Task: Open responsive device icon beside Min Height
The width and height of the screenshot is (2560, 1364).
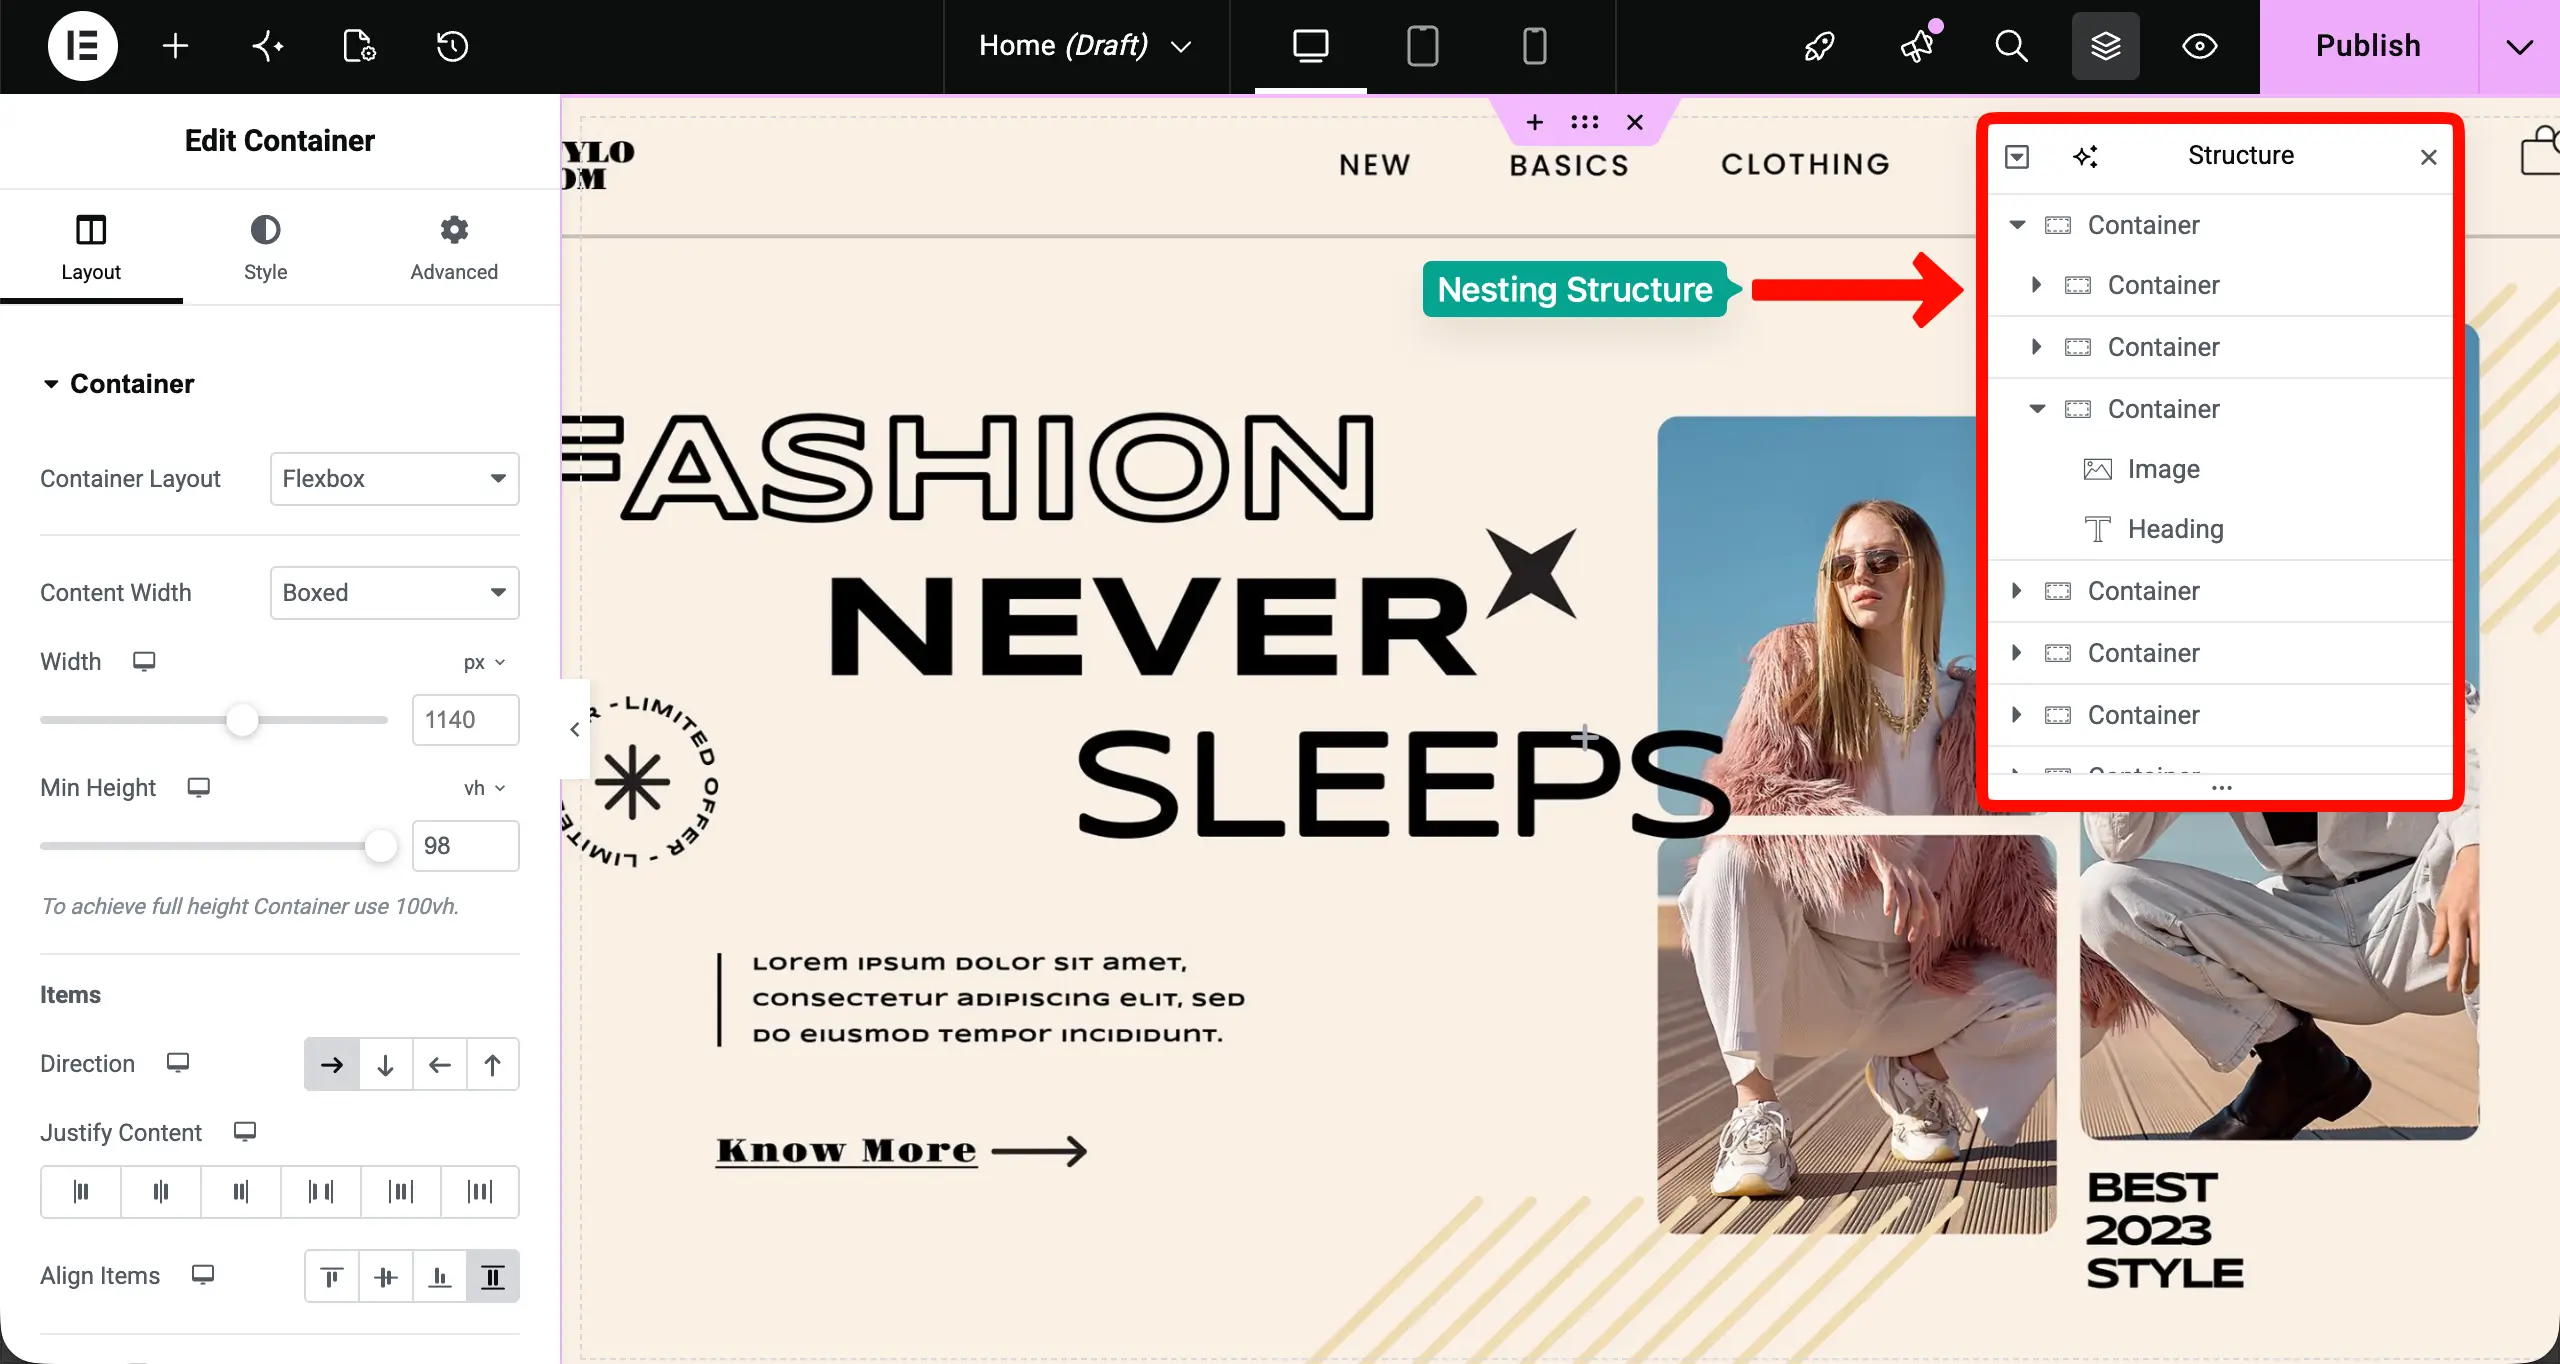Action: tap(199, 788)
